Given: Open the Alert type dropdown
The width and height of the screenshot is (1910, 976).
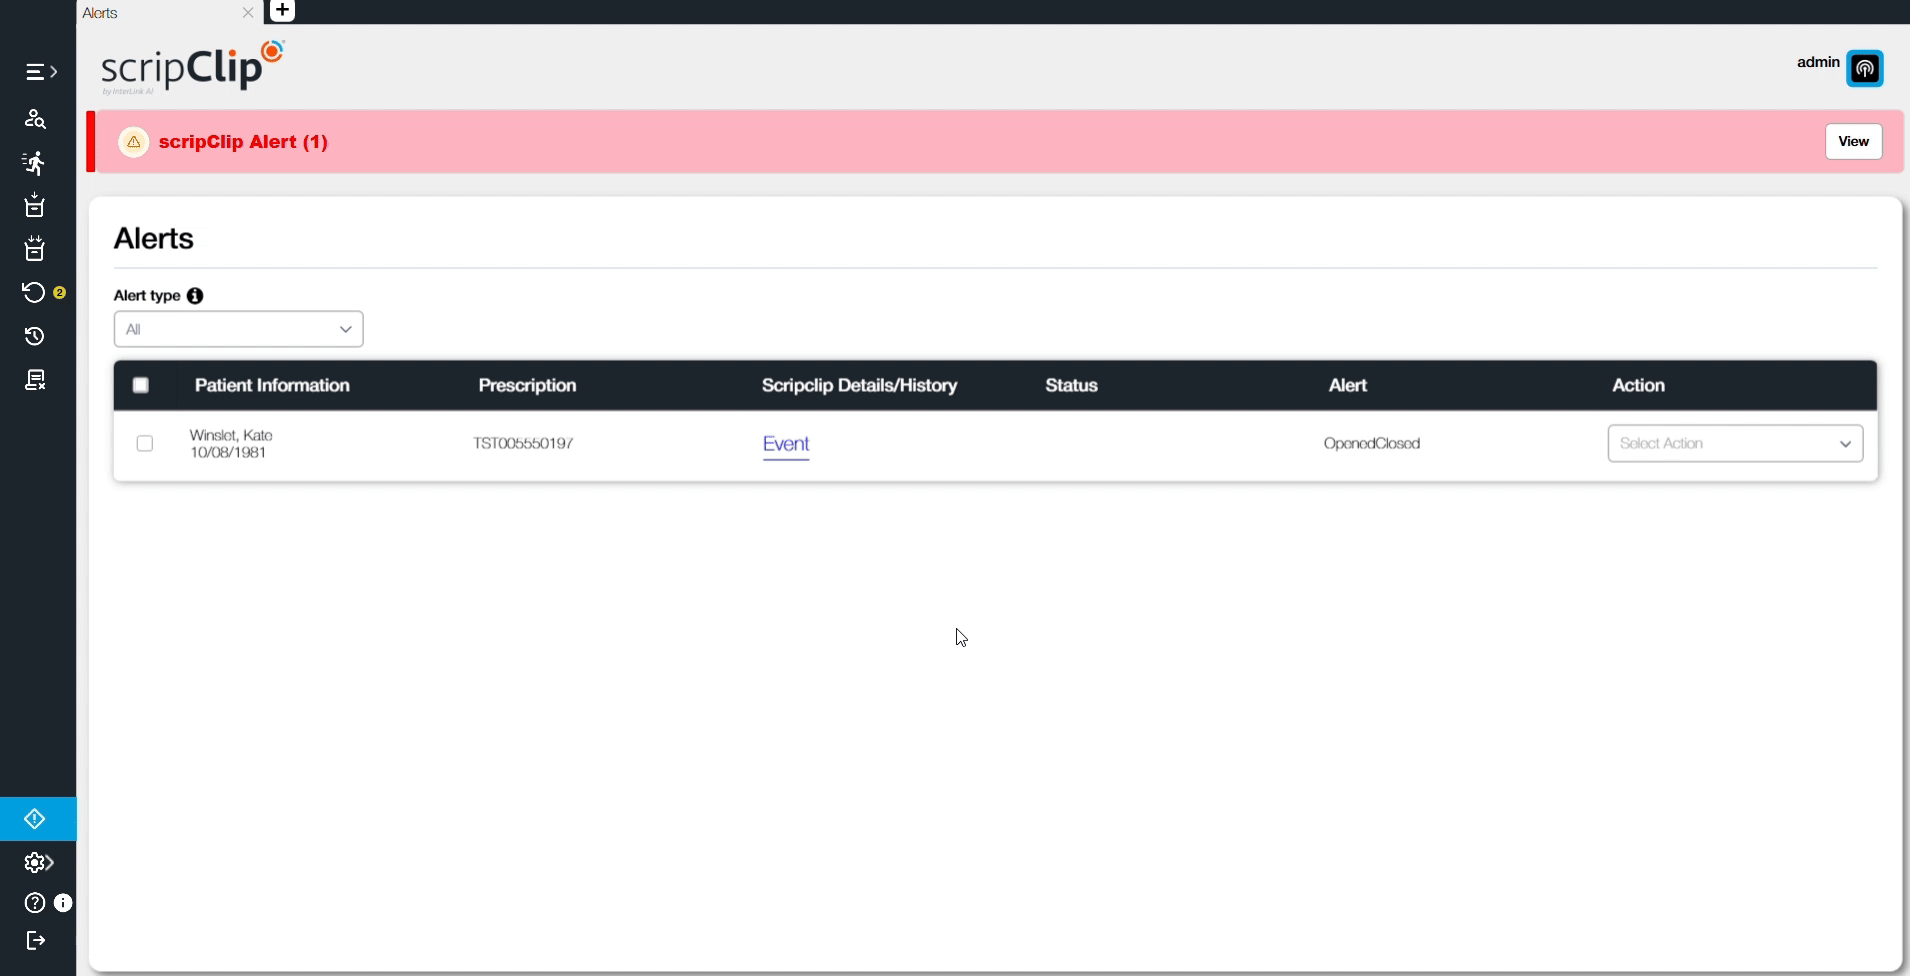Looking at the screenshot, I should click(x=238, y=329).
